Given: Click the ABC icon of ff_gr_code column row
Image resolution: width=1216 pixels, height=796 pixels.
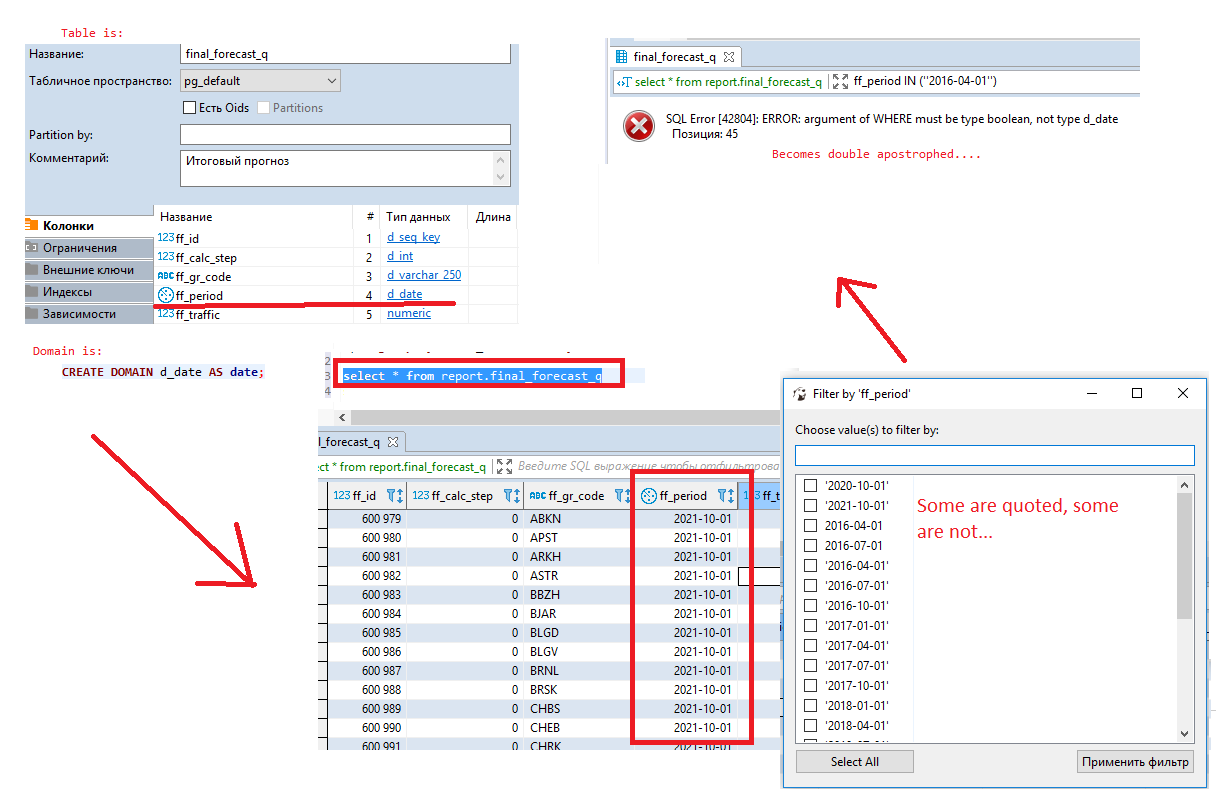Looking at the screenshot, I should pos(166,276).
